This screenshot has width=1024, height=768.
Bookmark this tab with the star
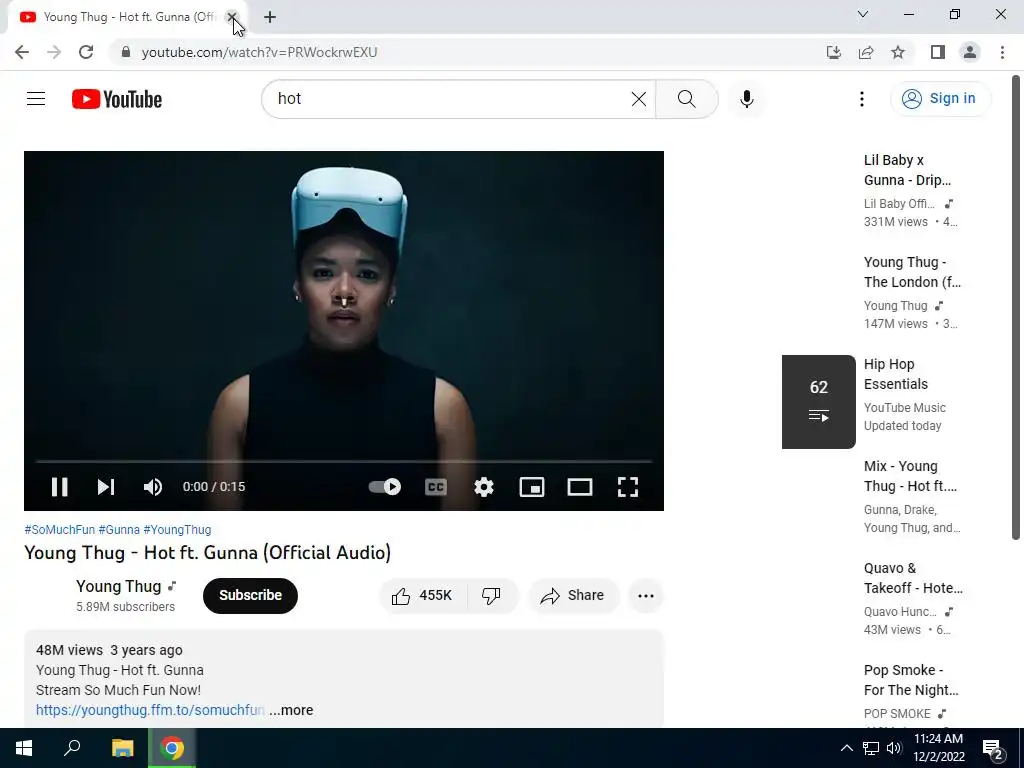898,52
